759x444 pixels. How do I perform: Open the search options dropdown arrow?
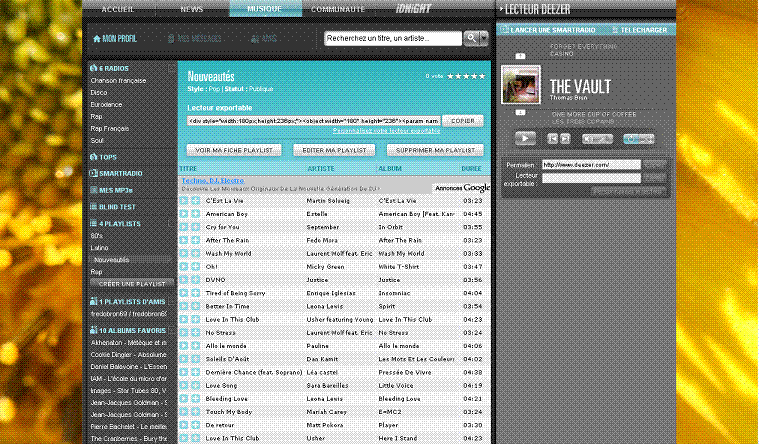pyautogui.click(x=484, y=38)
